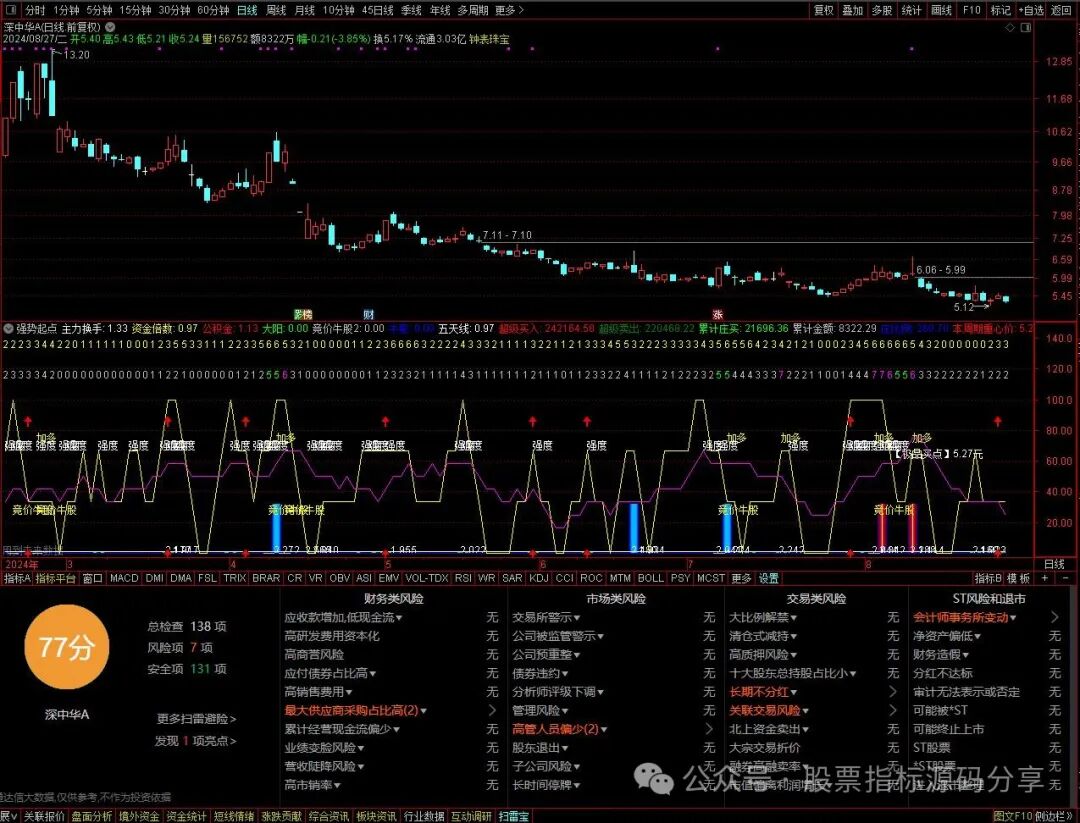Open the 发现 1 项亮点 link

[196, 741]
